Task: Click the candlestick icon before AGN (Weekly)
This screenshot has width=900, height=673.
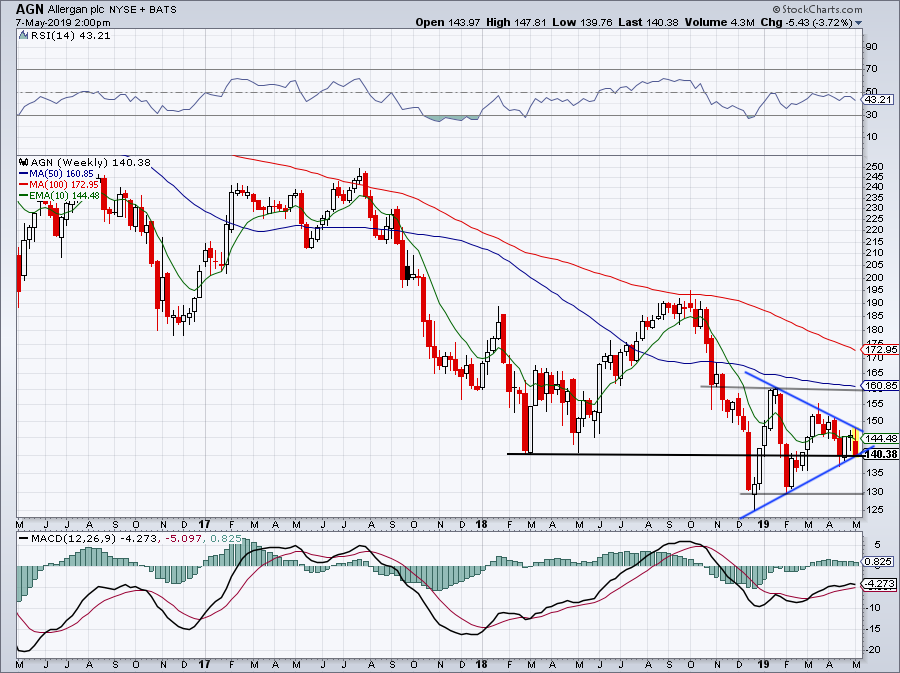Action: point(24,162)
